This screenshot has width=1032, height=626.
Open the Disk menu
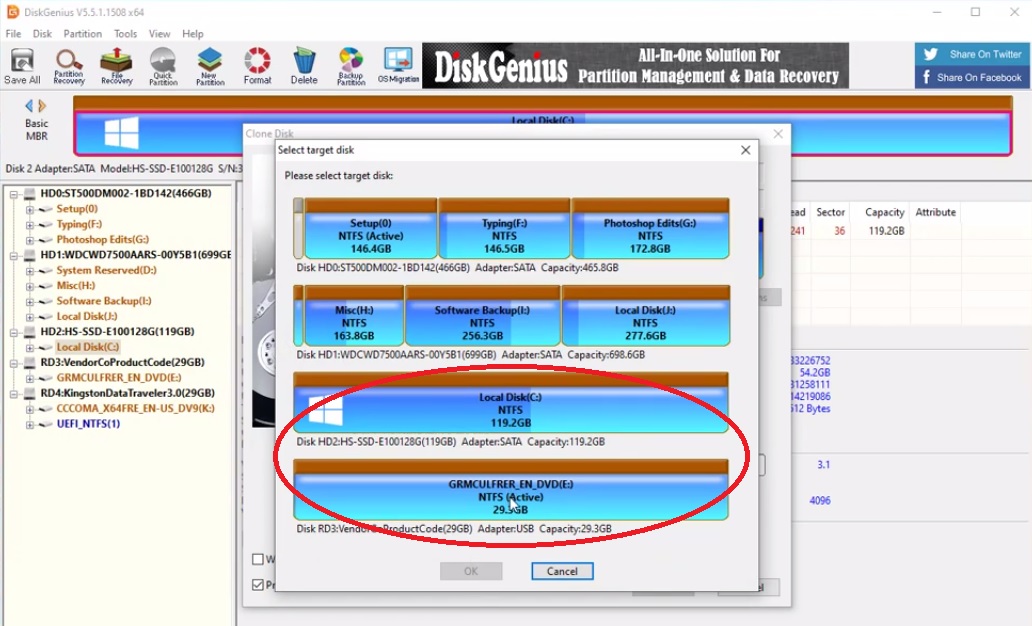point(42,33)
